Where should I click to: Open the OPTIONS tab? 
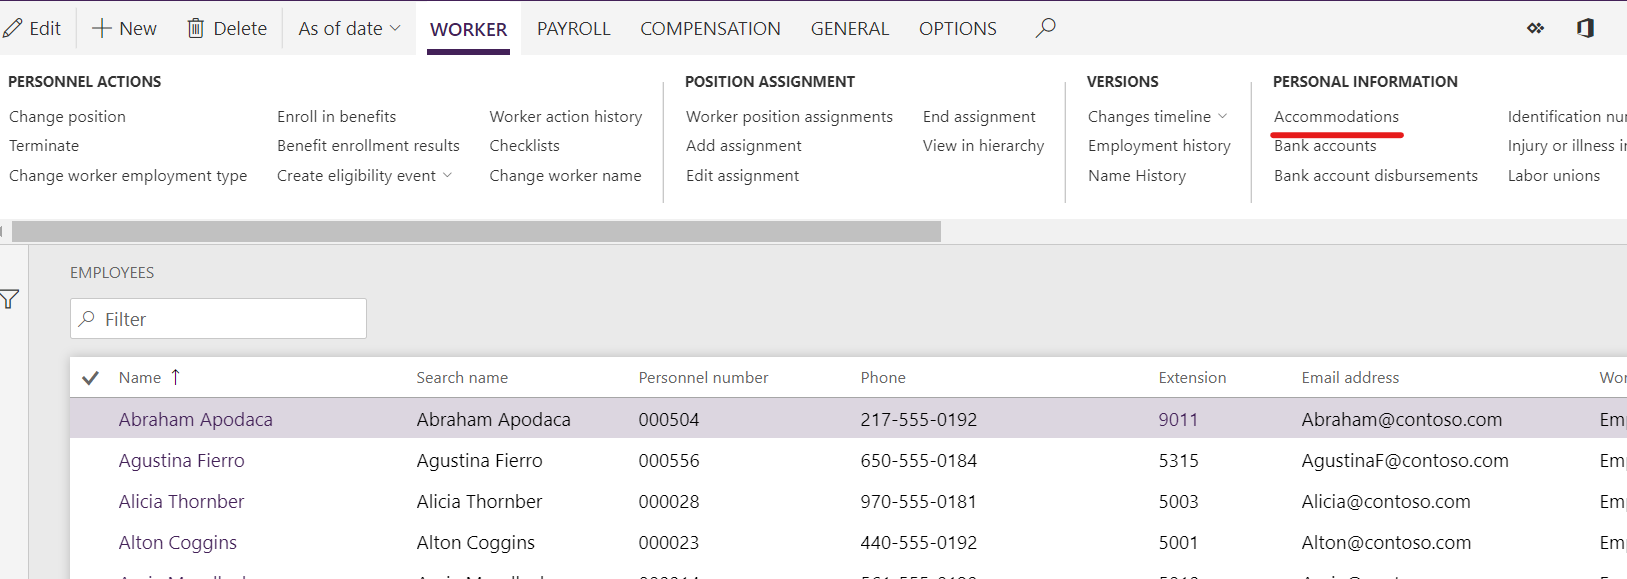tap(957, 29)
